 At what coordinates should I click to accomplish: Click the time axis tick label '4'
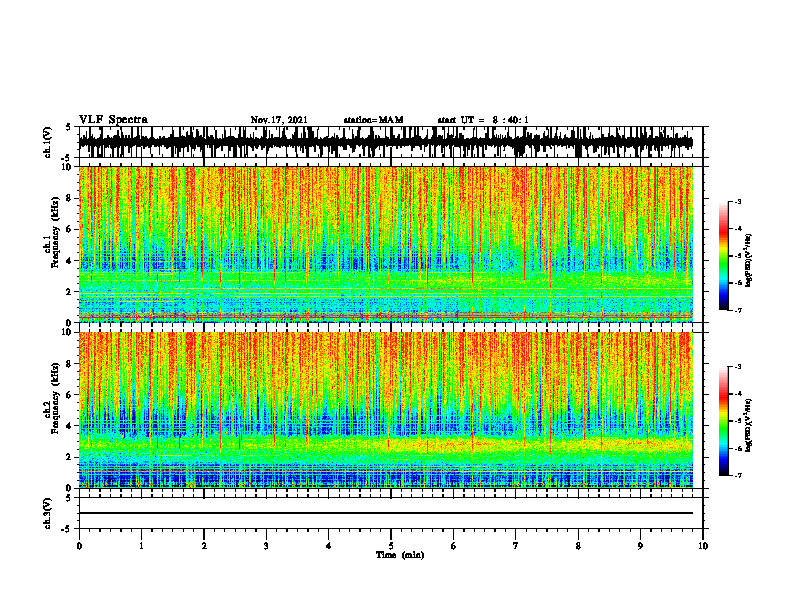(x=329, y=546)
